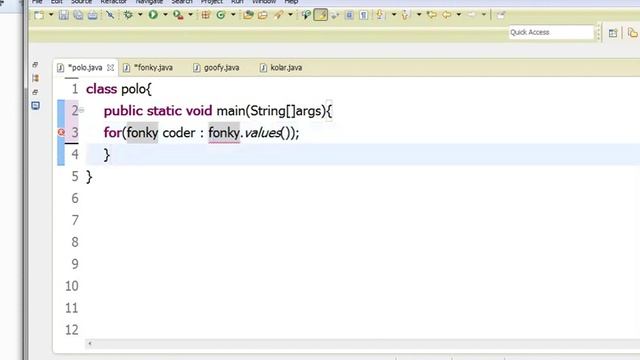Click the Open Type toolbar icon
The width and height of the screenshot is (640, 360).
pyautogui.click(x=248, y=15)
